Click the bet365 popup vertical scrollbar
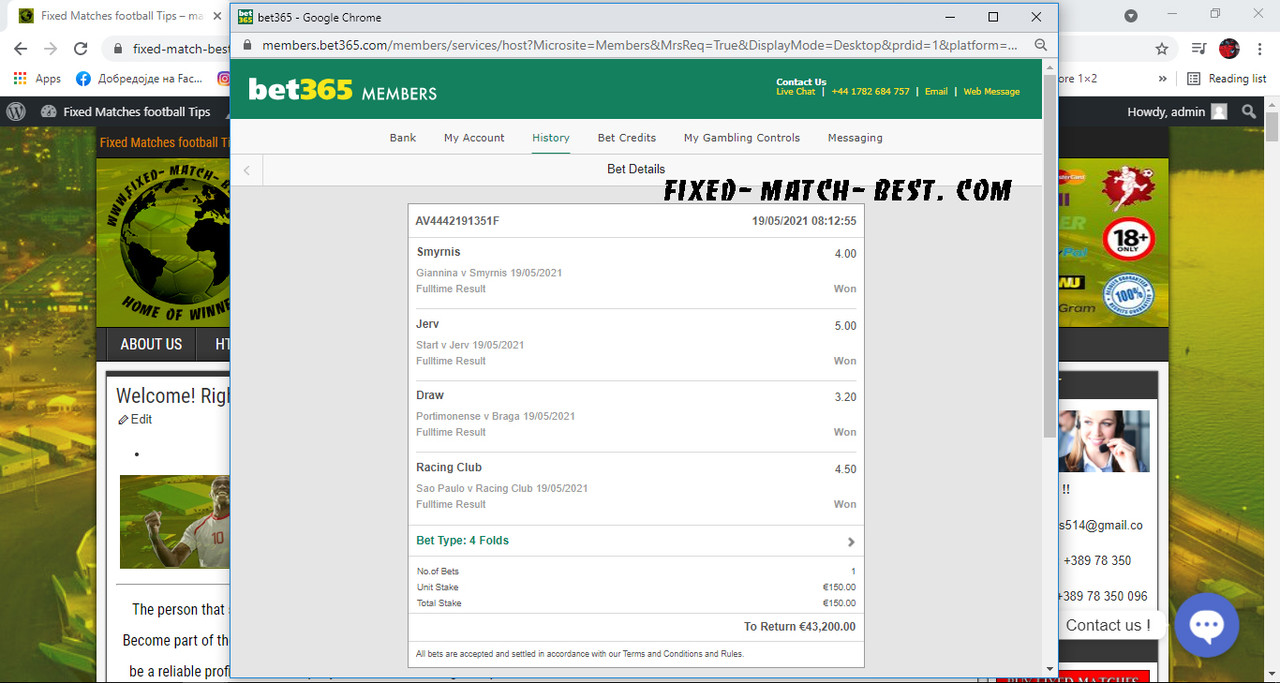The image size is (1280, 683). [x=1049, y=255]
